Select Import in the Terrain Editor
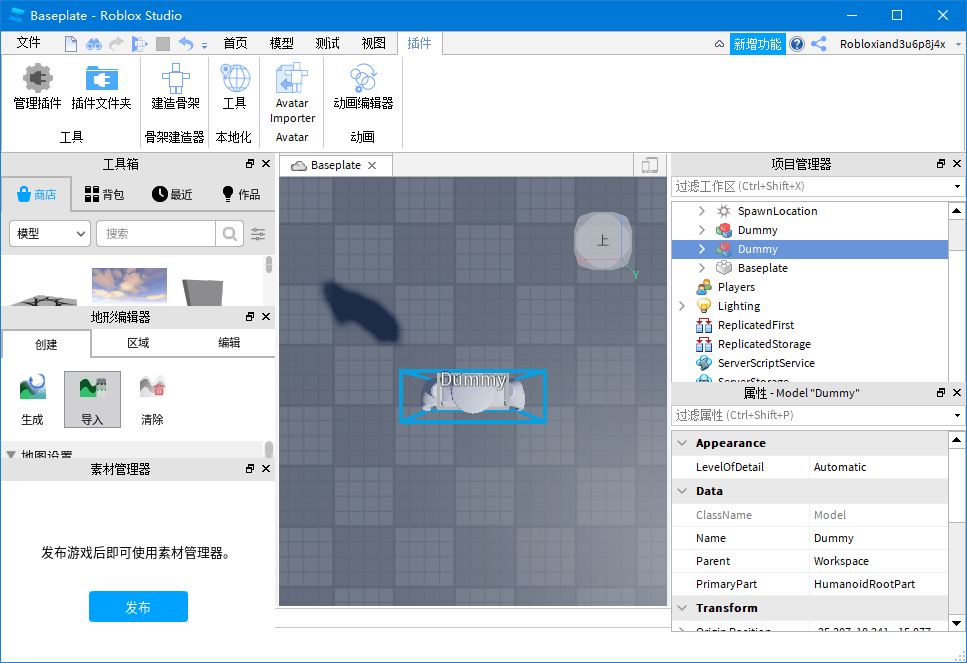This screenshot has width=967, height=663. pyautogui.click(x=92, y=399)
